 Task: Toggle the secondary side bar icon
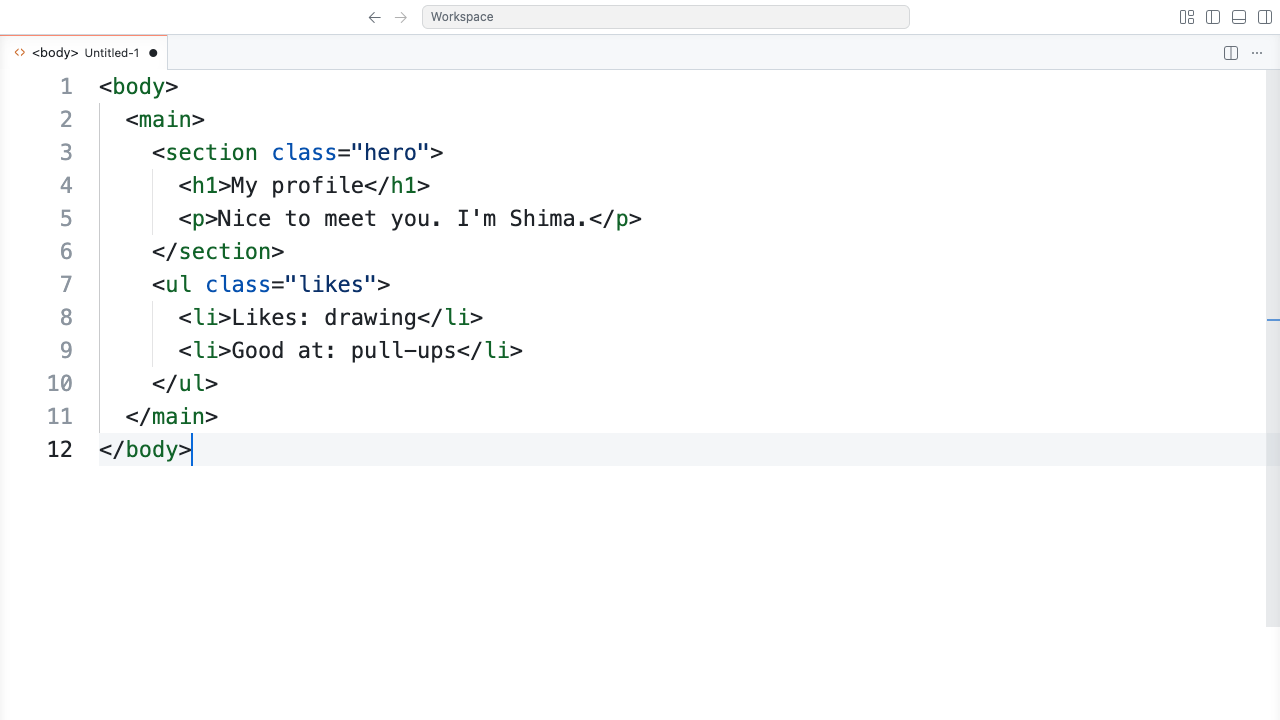(1265, 17)
